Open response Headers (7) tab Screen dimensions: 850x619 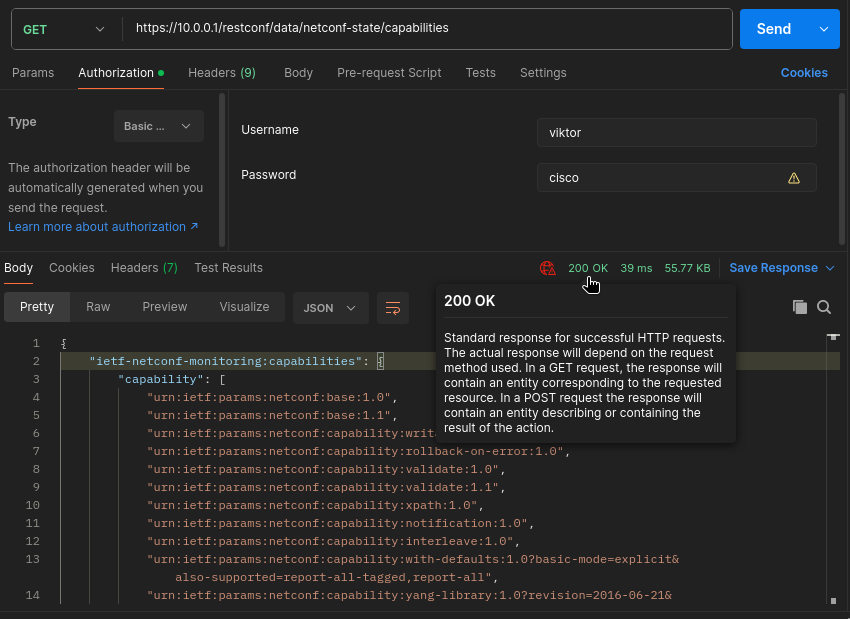144,268
